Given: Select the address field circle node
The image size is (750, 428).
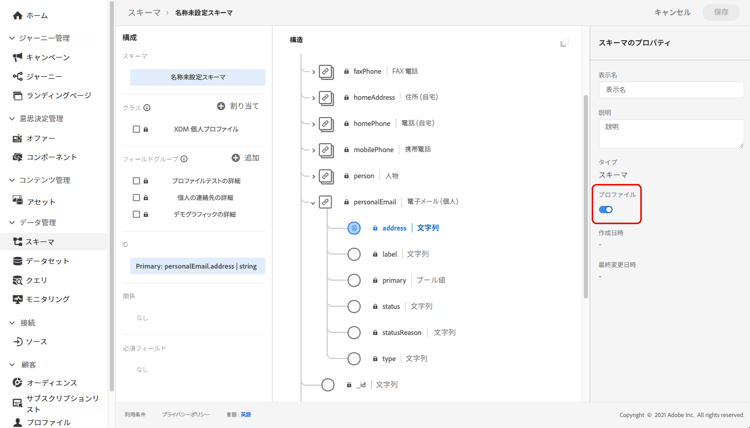Looking at the screenshot, I should 354,228.
